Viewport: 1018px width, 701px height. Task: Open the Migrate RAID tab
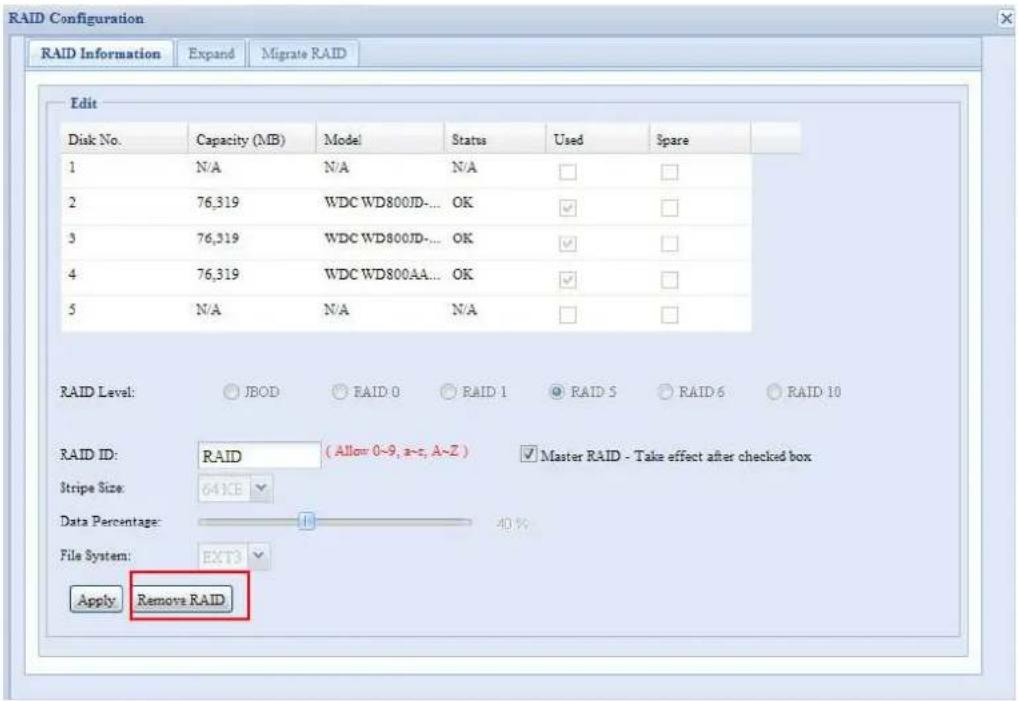303,53
